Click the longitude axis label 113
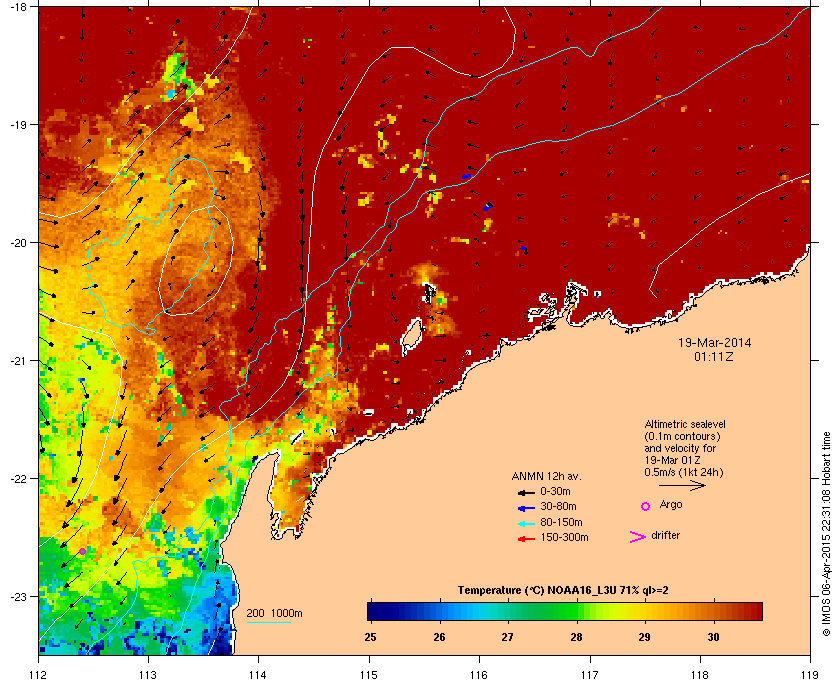The width and height of the screenshot is (840, 680). pyautogui.click(x=148, y=675)
